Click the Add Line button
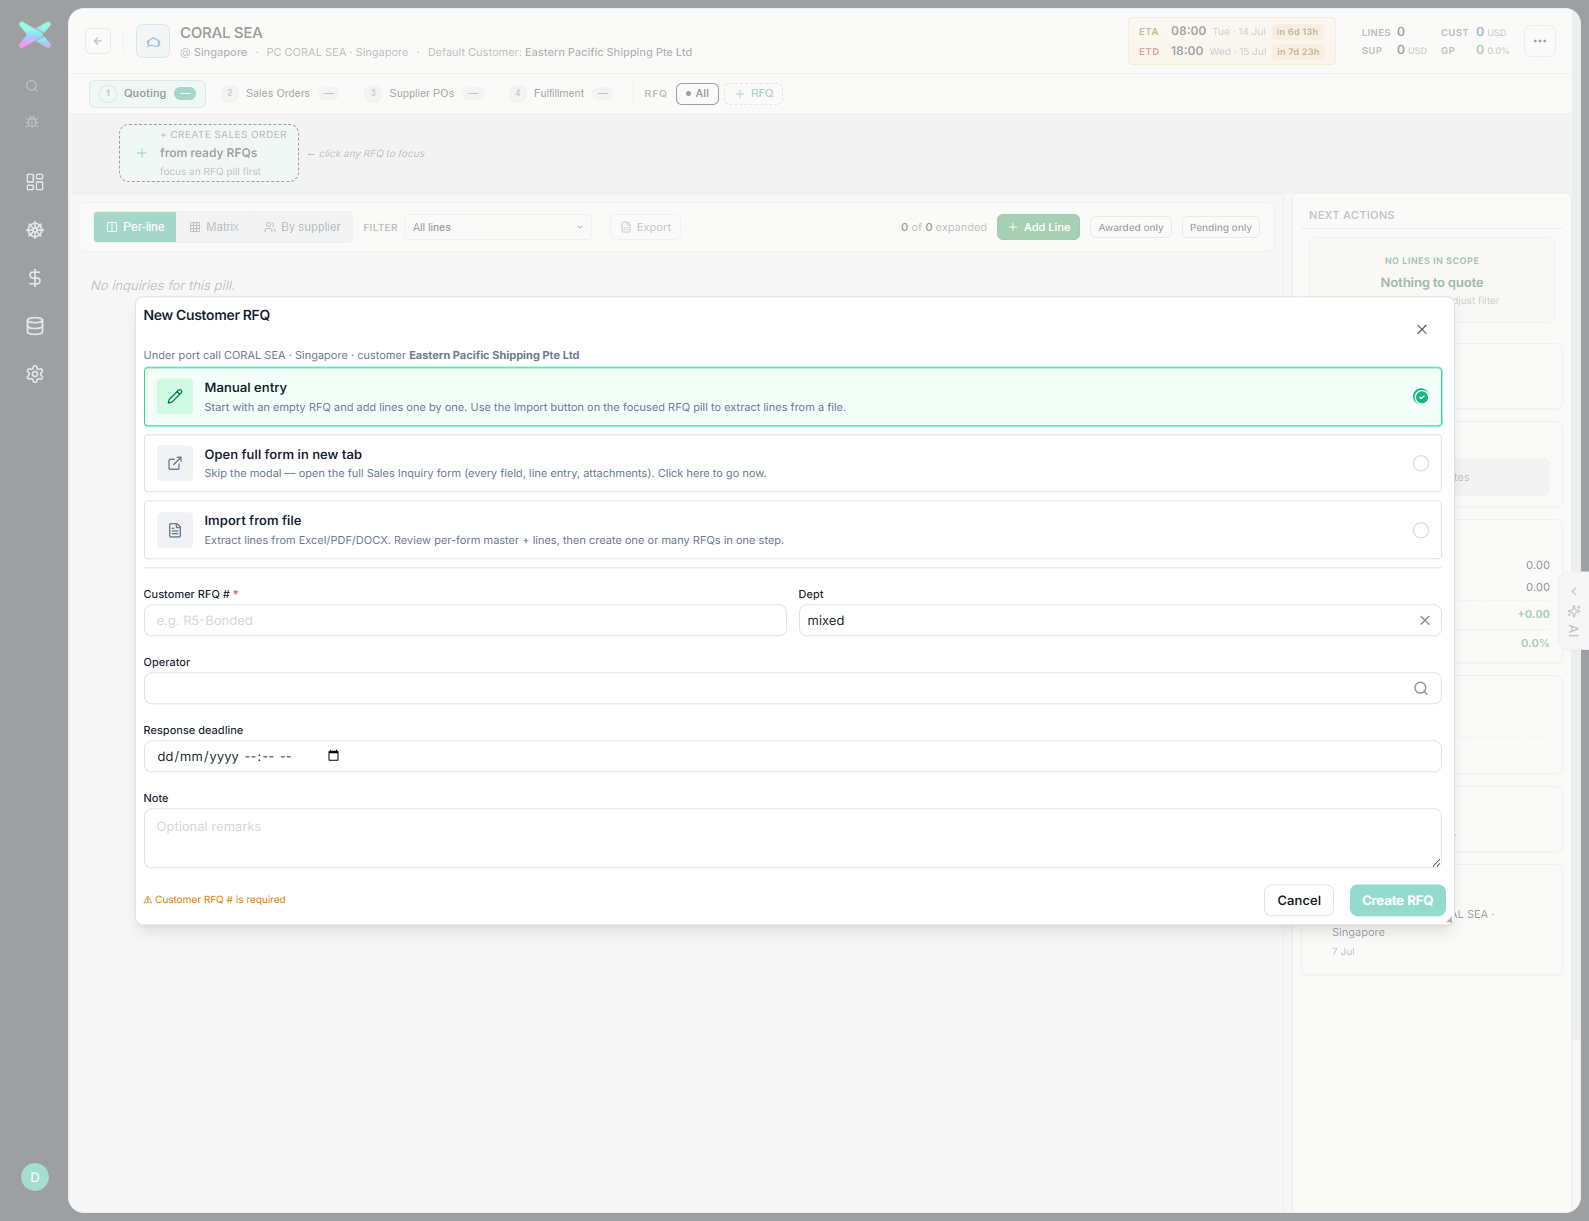Image resolution: width=1589 pixels, height=1221 pixels. (1038, 227)
